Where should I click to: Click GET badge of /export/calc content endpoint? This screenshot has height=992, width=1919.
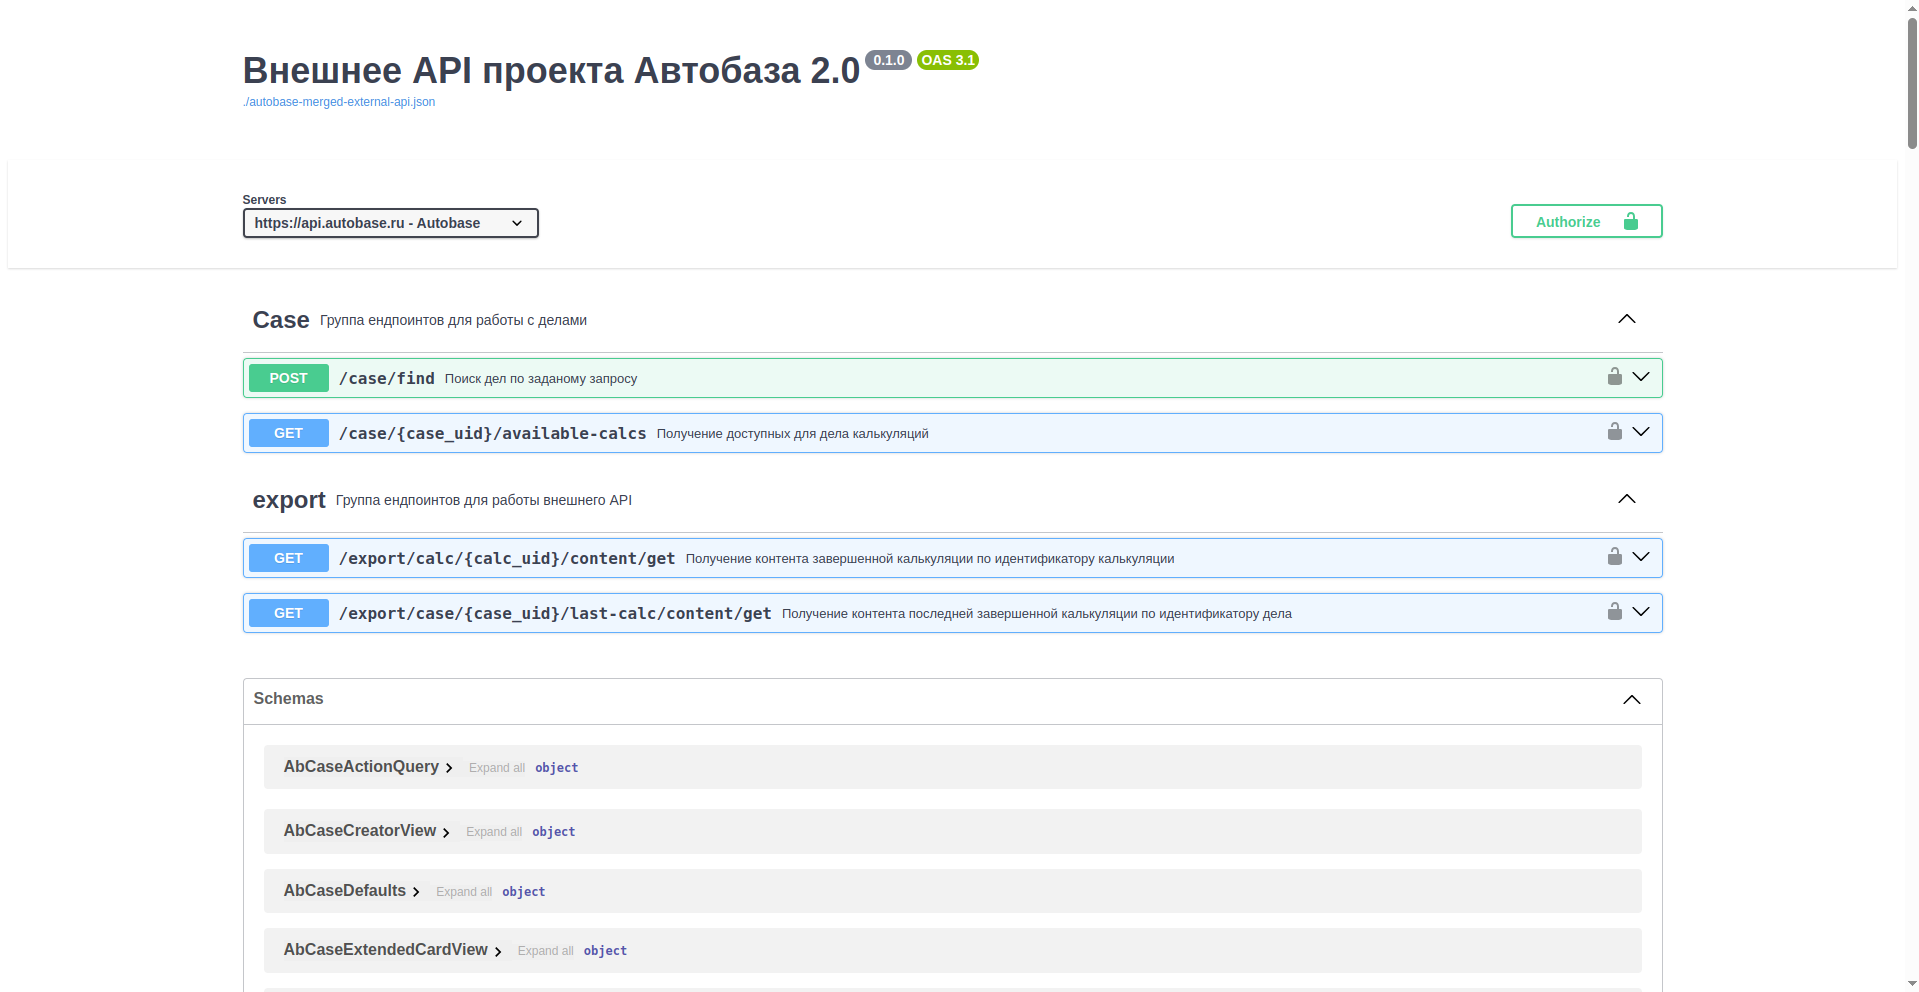[x=288, y=558]
